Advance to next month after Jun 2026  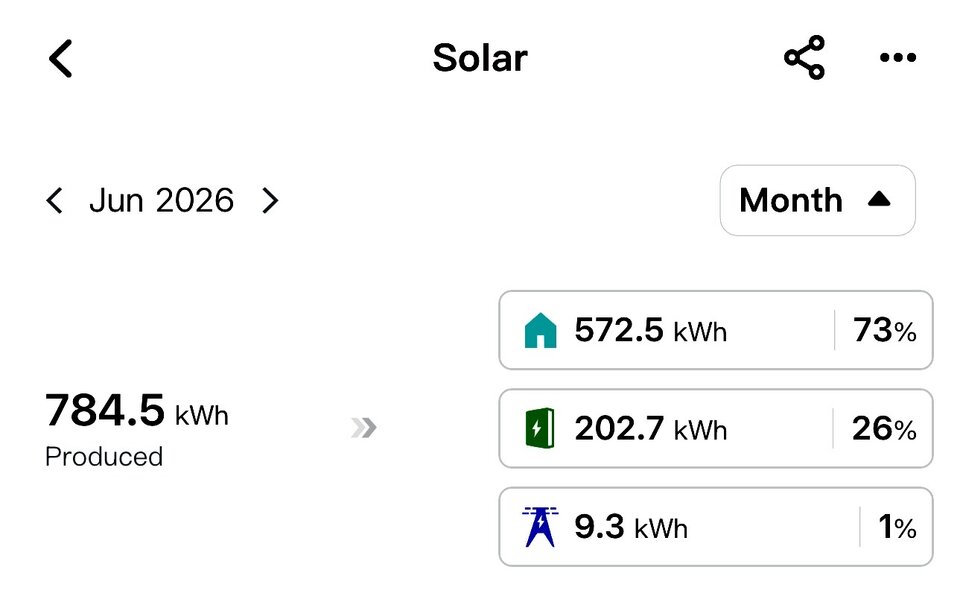270,200
